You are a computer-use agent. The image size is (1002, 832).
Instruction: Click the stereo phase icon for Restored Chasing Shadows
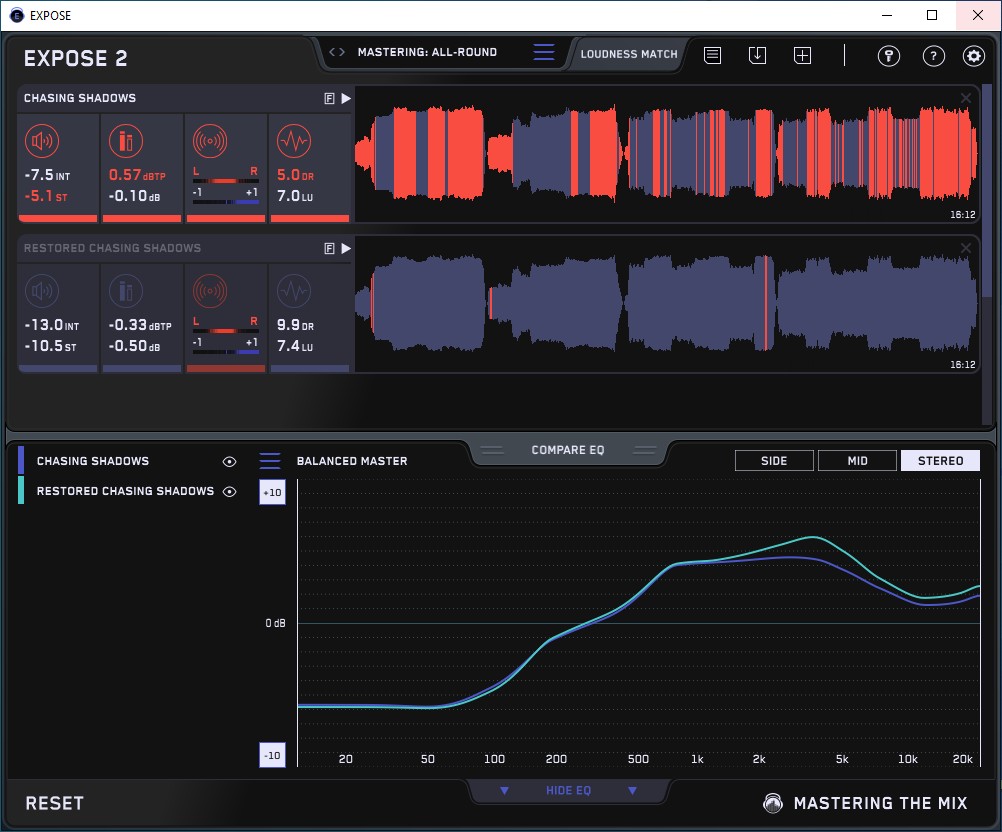coord(208,291)
